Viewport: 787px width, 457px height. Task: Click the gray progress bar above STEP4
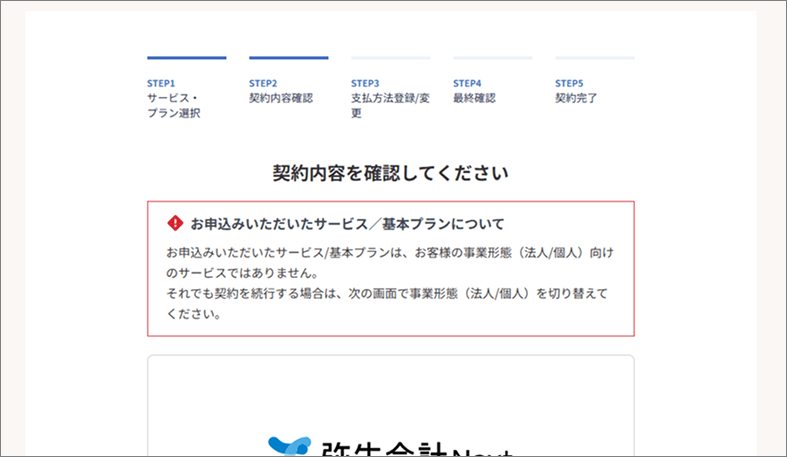[x=492, y=58]
